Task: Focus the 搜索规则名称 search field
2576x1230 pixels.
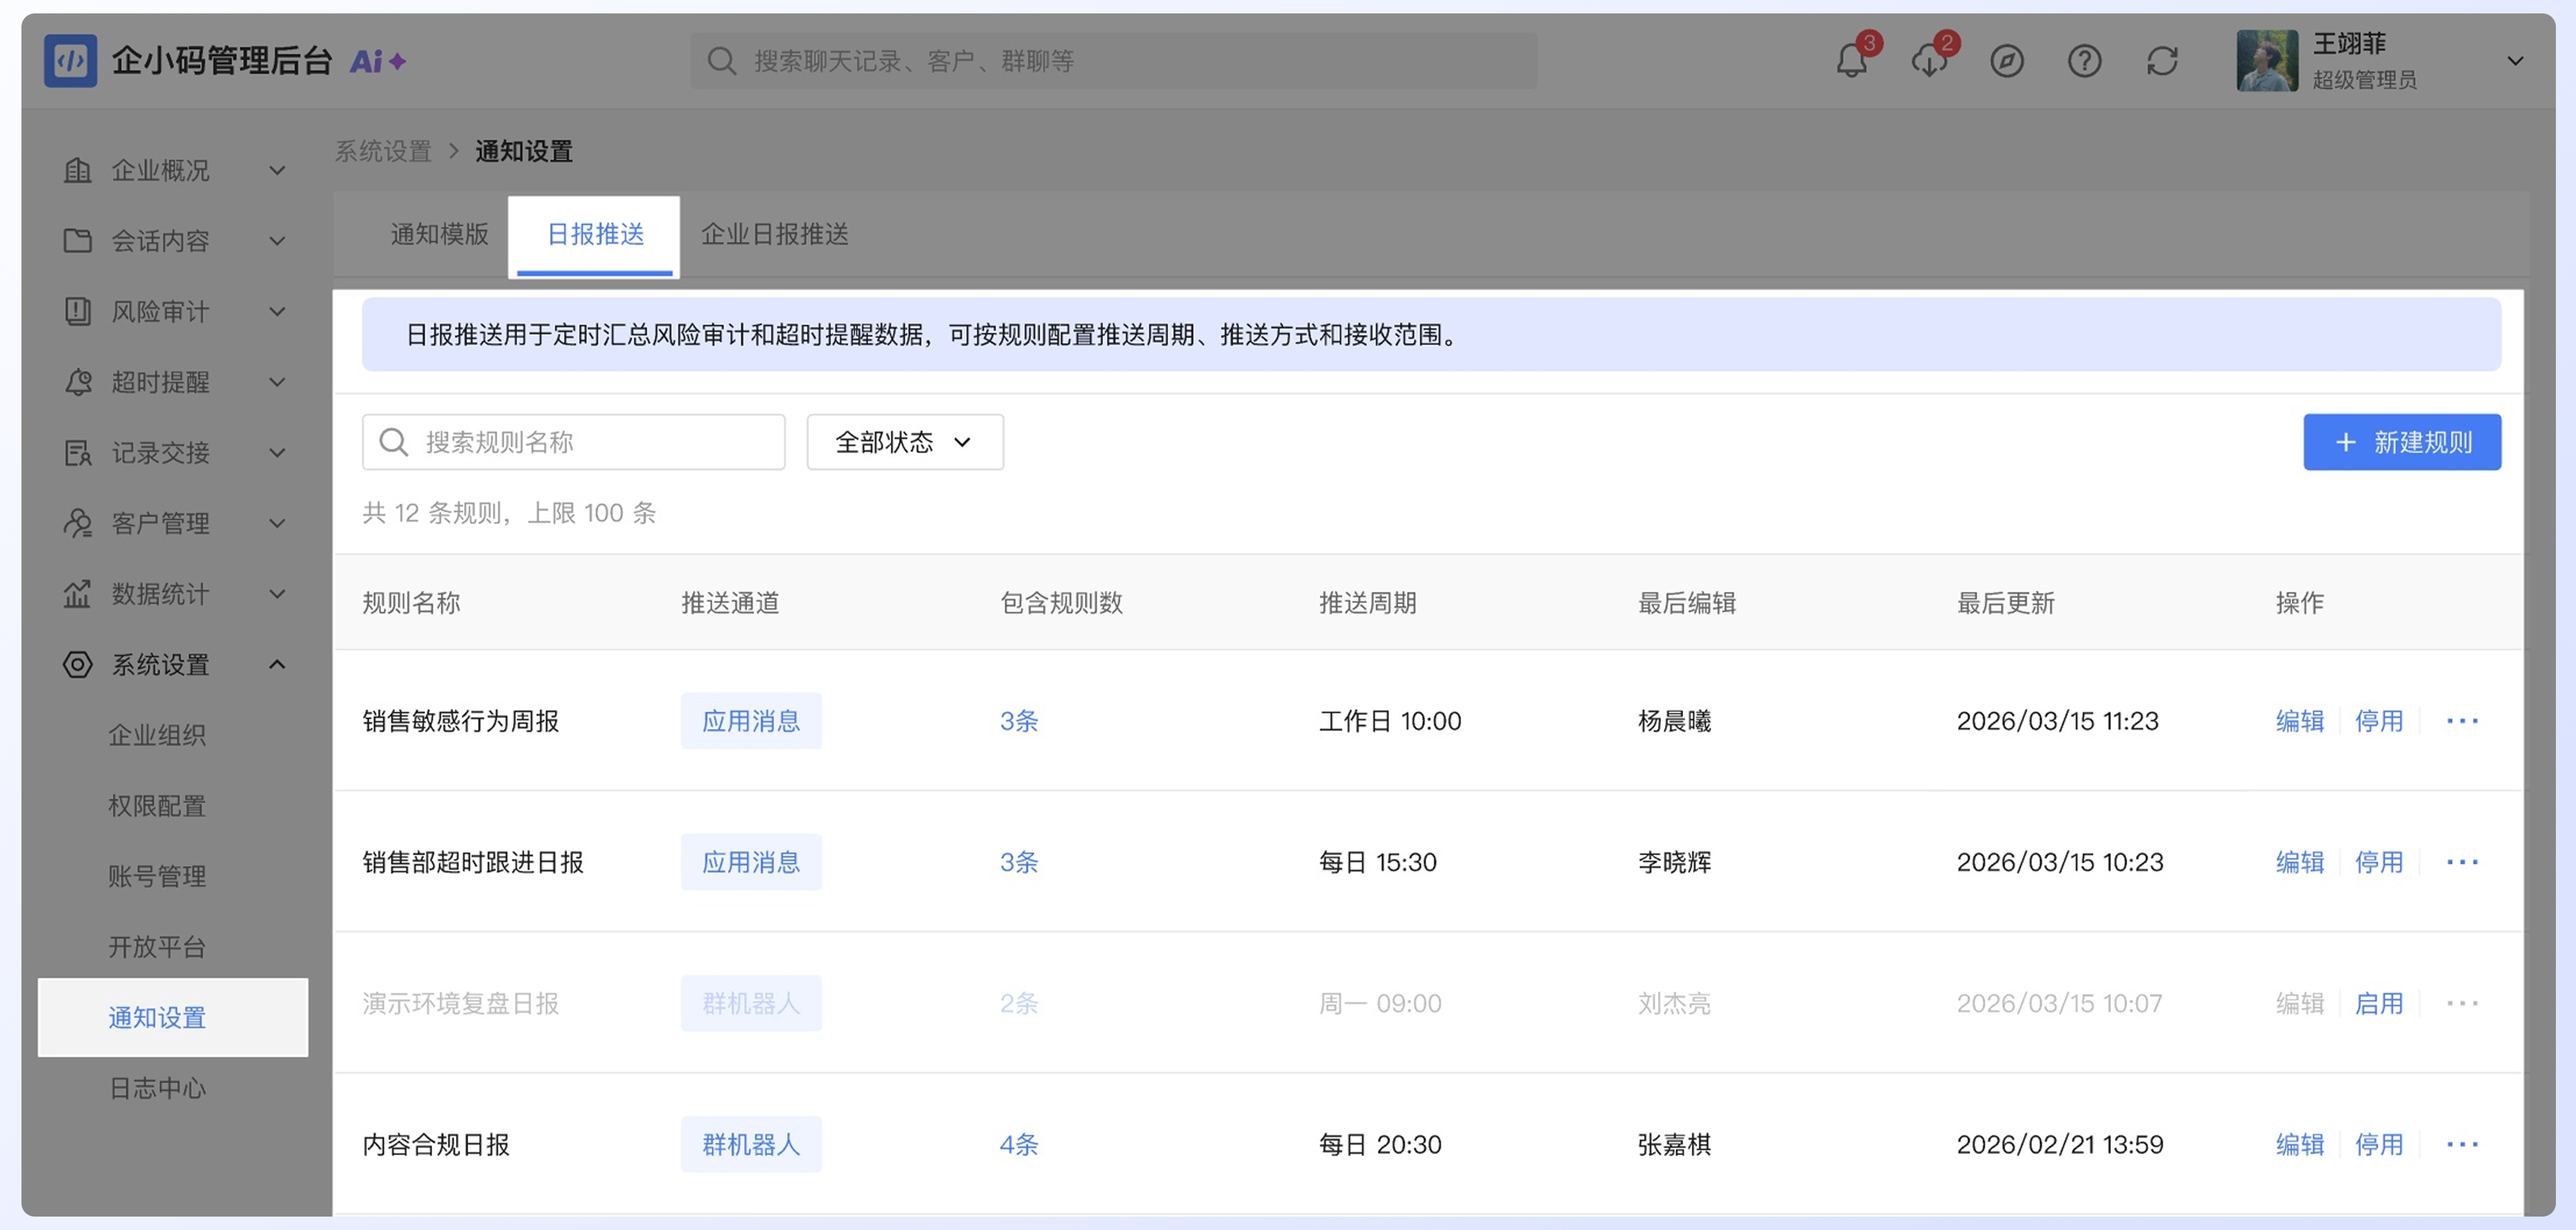Action: click(573, 442)
